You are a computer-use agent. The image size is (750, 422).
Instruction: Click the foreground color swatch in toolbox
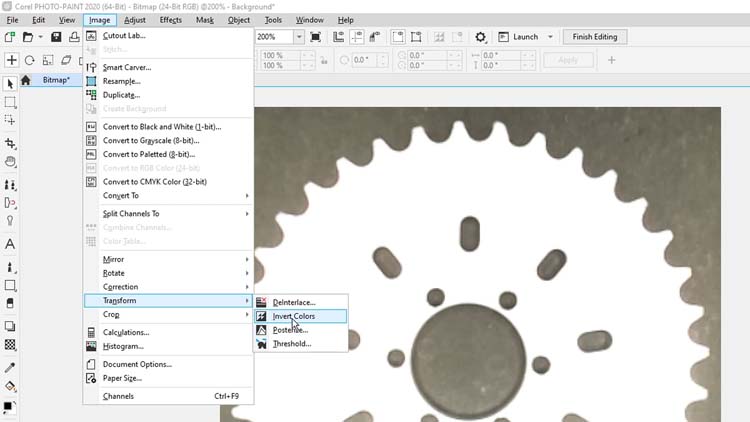[x=7, y=406]
